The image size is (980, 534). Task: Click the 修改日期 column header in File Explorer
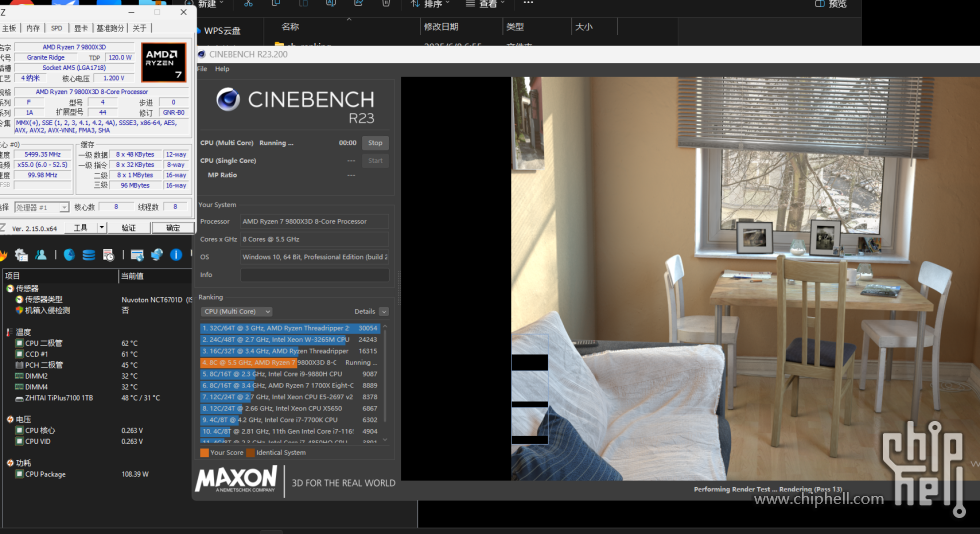[461, 27]
